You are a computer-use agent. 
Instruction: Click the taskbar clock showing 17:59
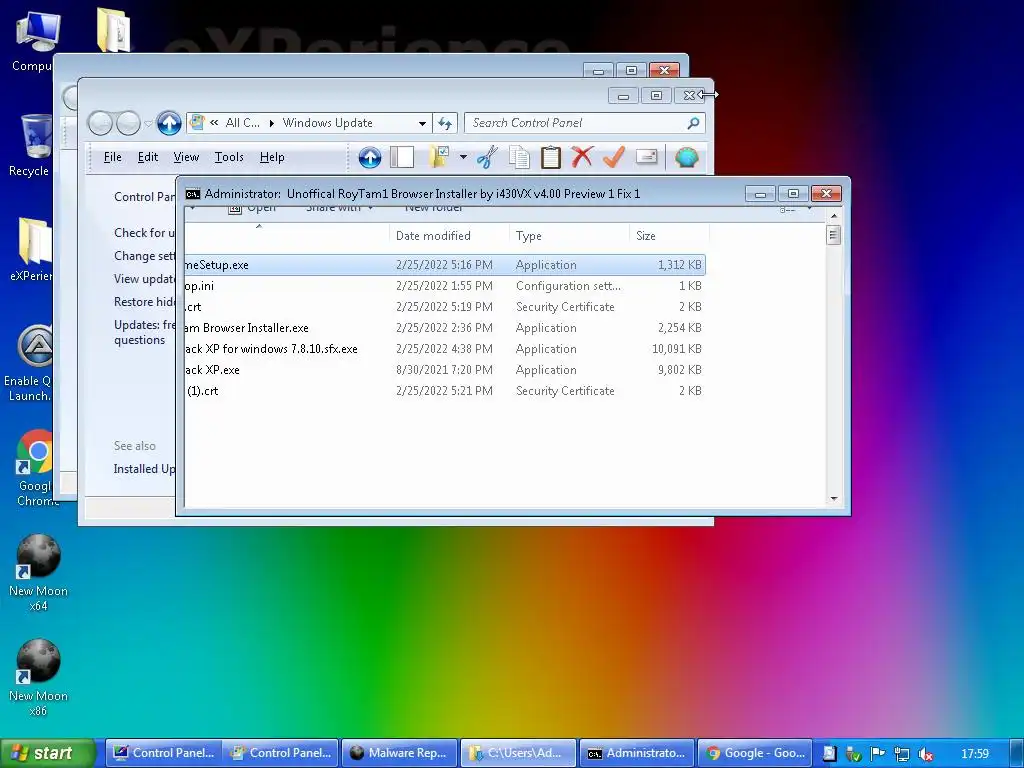[x=974, y=754]
